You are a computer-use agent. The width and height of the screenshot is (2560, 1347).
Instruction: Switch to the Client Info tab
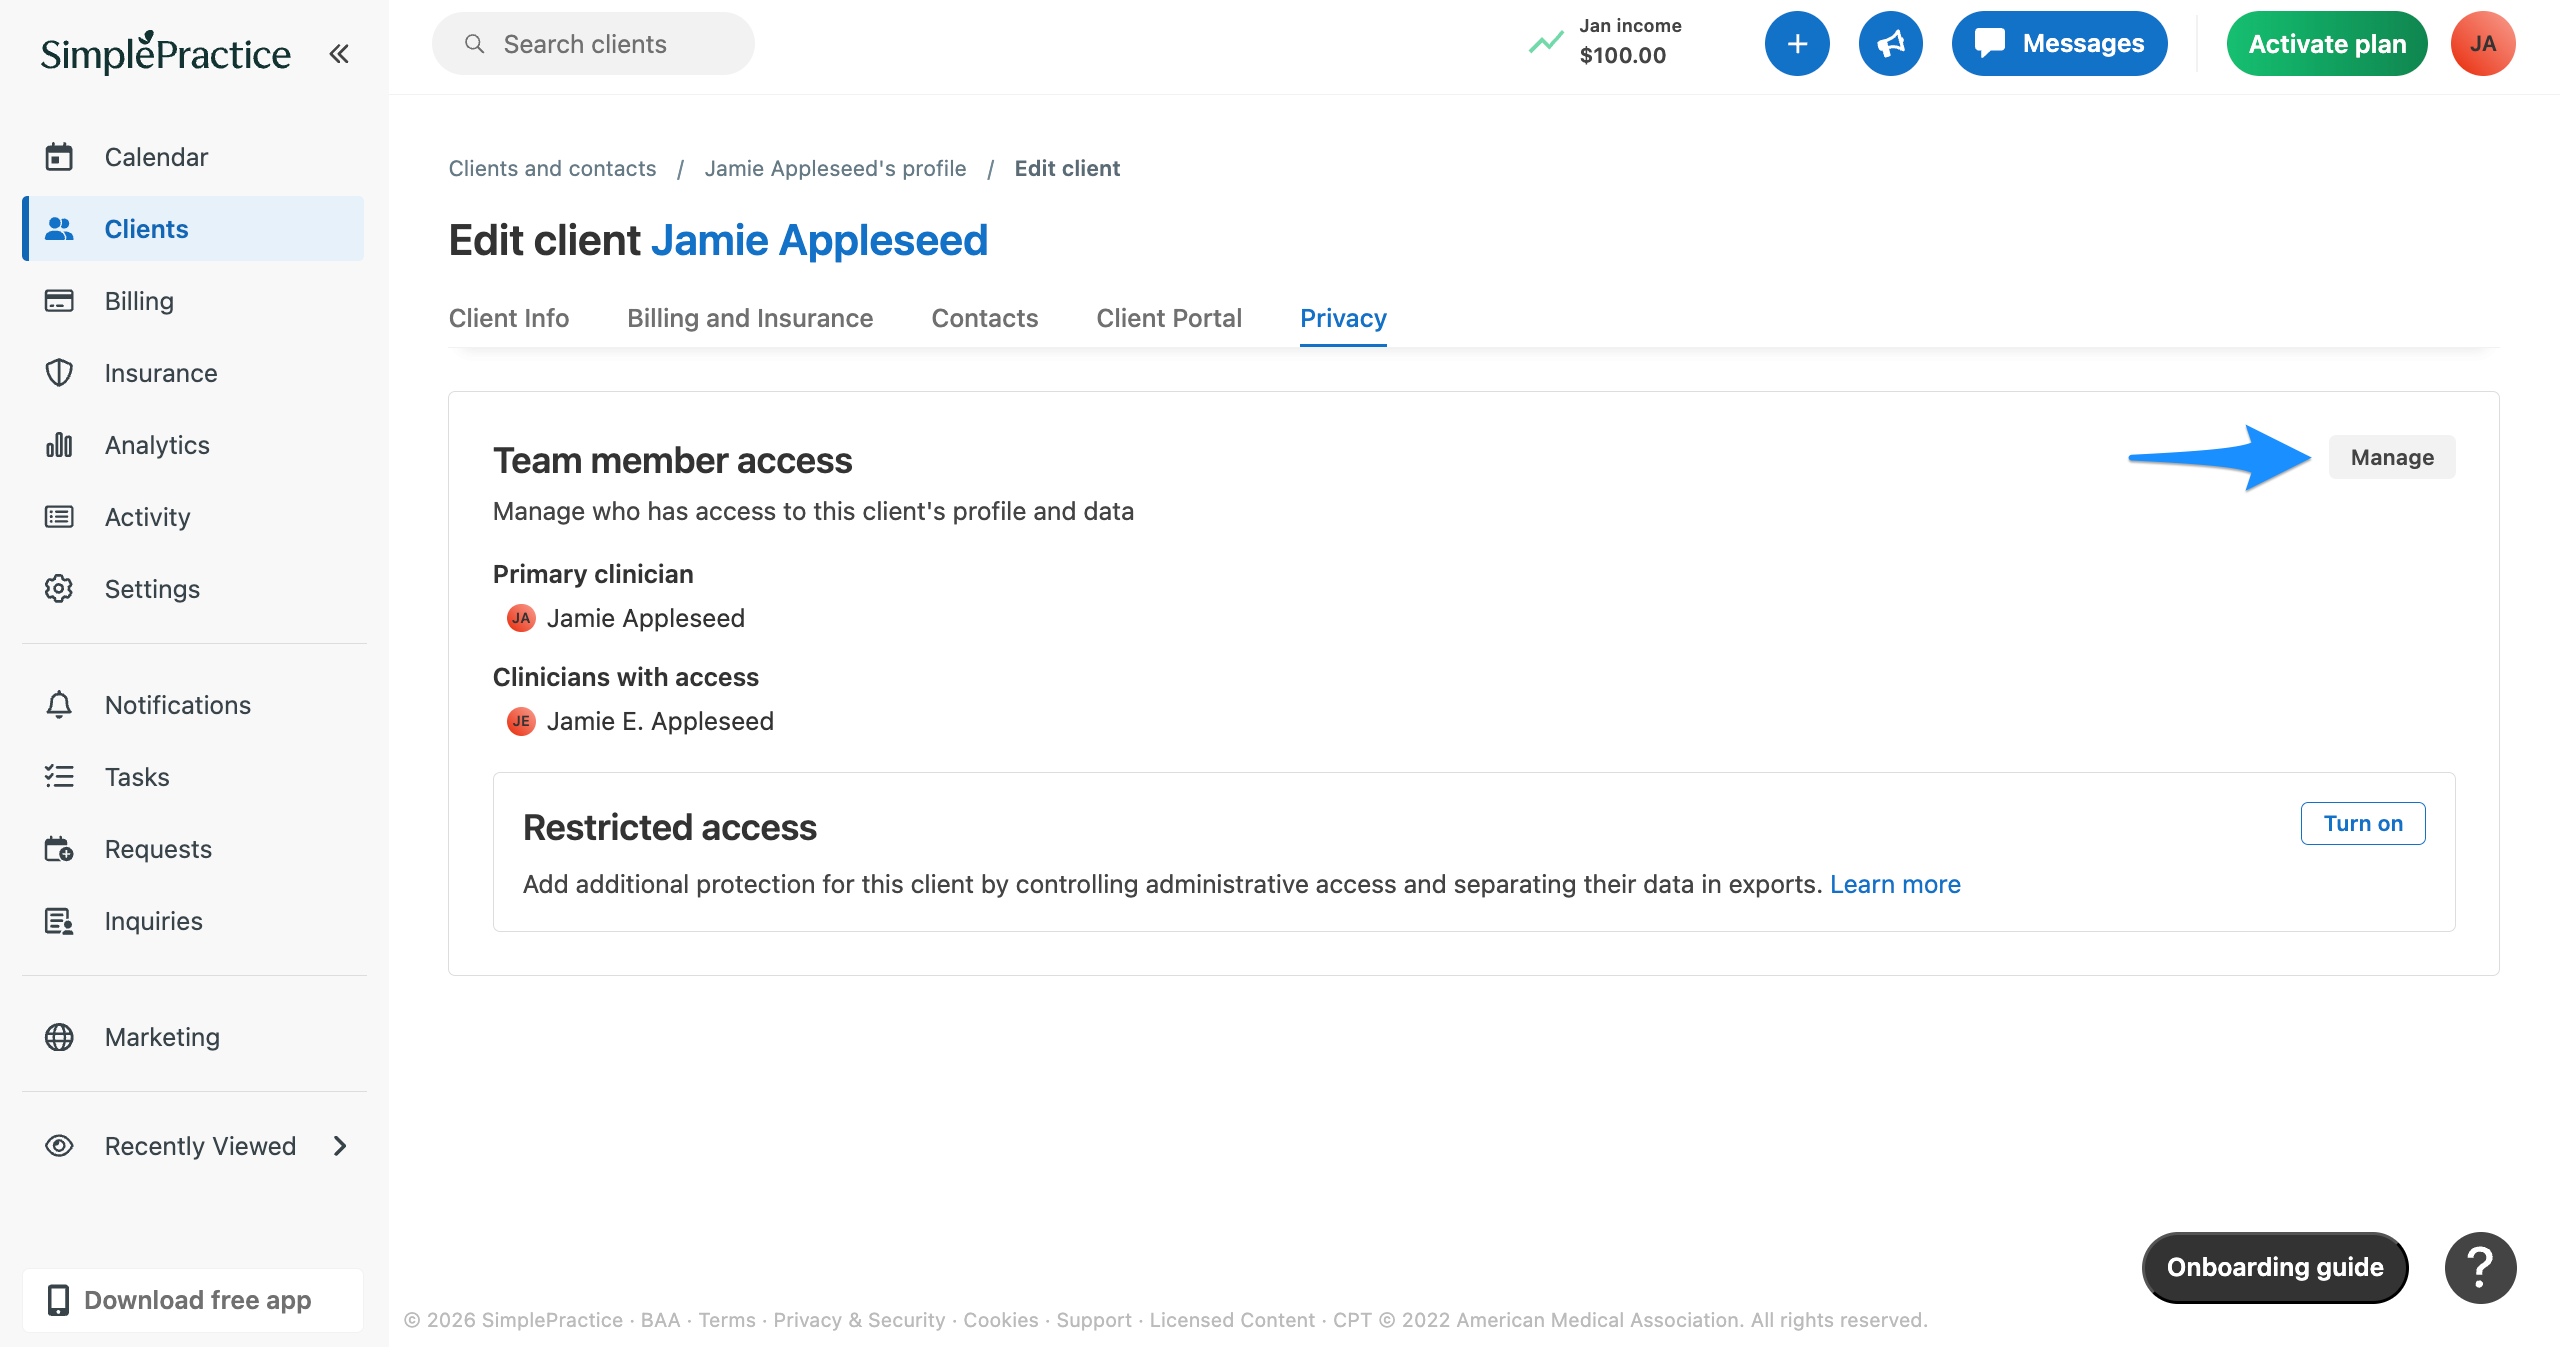pyautogui.click(x=509, y=318)
